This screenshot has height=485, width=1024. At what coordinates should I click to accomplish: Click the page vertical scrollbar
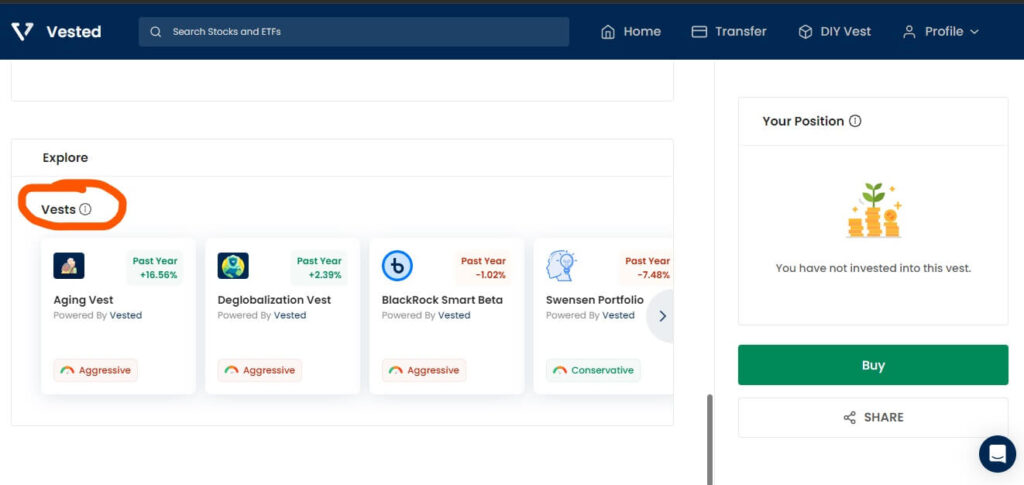(x=710, y=439)
